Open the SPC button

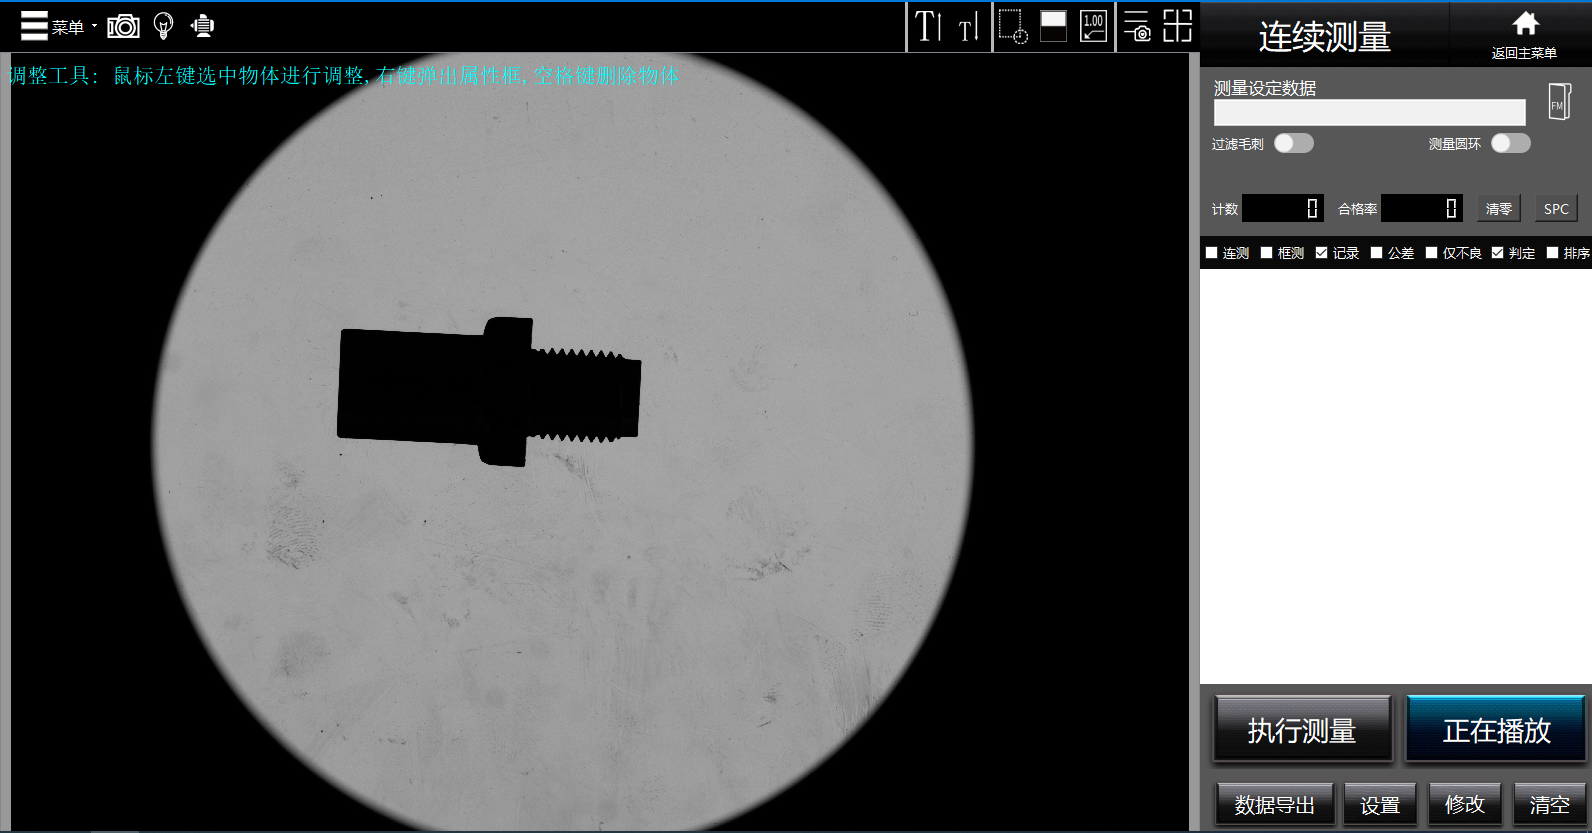1555,208
